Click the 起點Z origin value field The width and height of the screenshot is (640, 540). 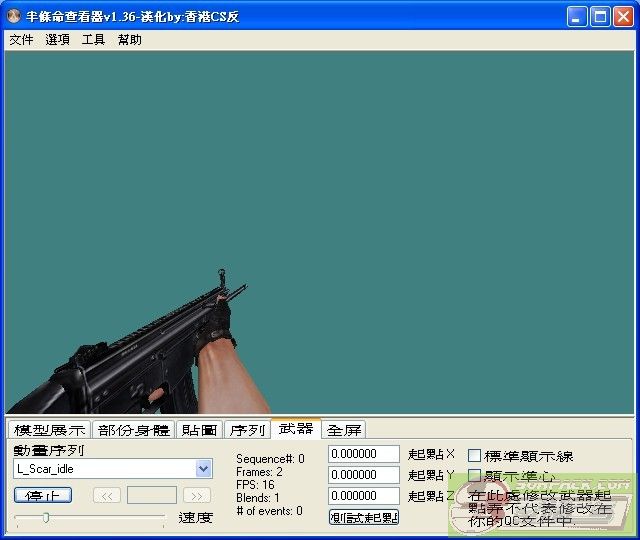(364, 496)
